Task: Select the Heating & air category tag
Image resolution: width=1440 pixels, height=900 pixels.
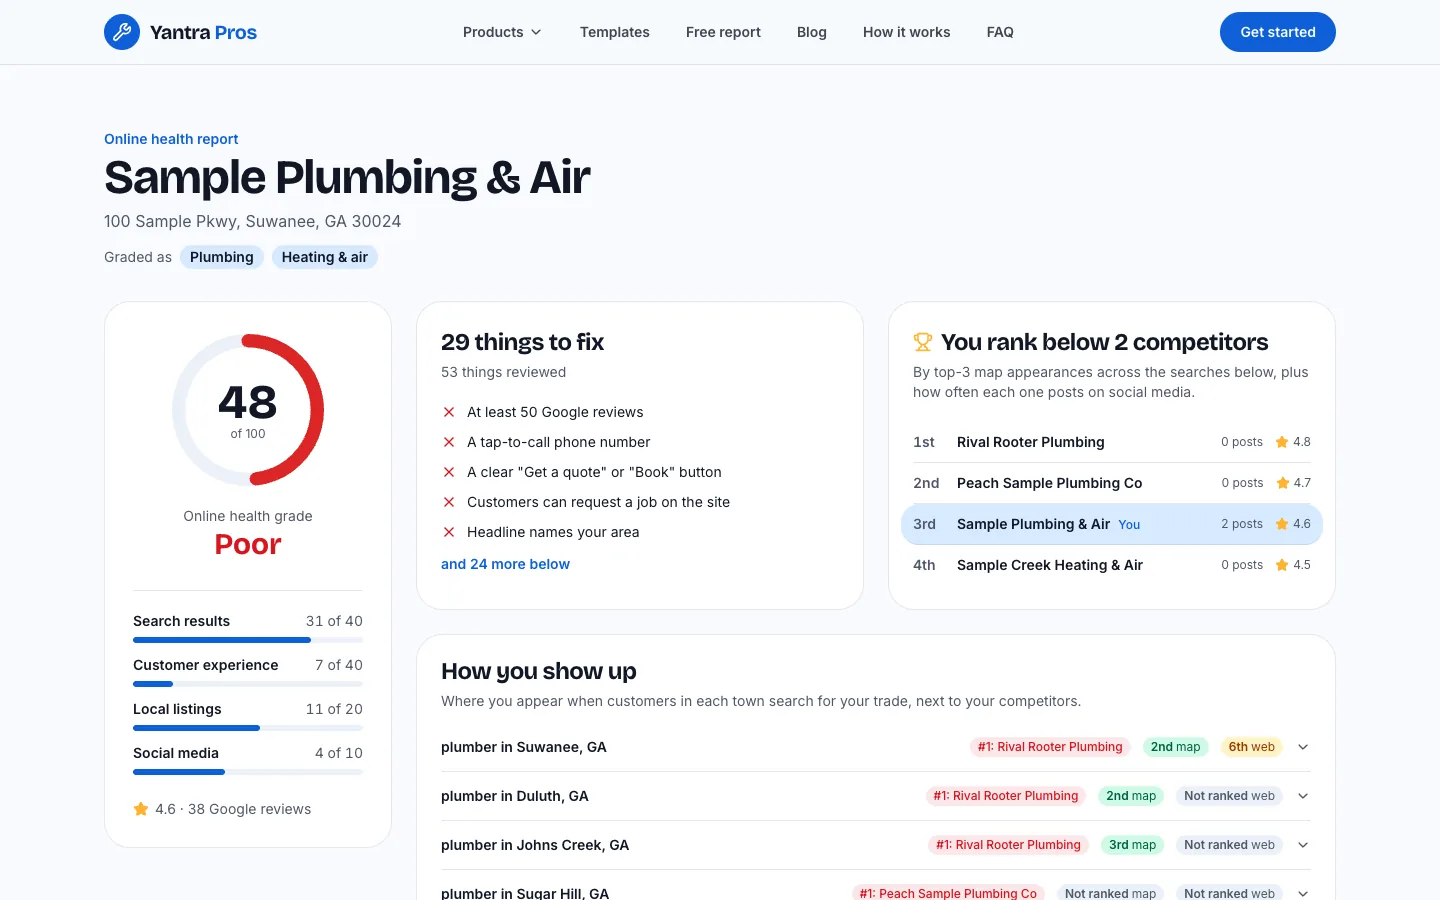Action: (325, 257)
